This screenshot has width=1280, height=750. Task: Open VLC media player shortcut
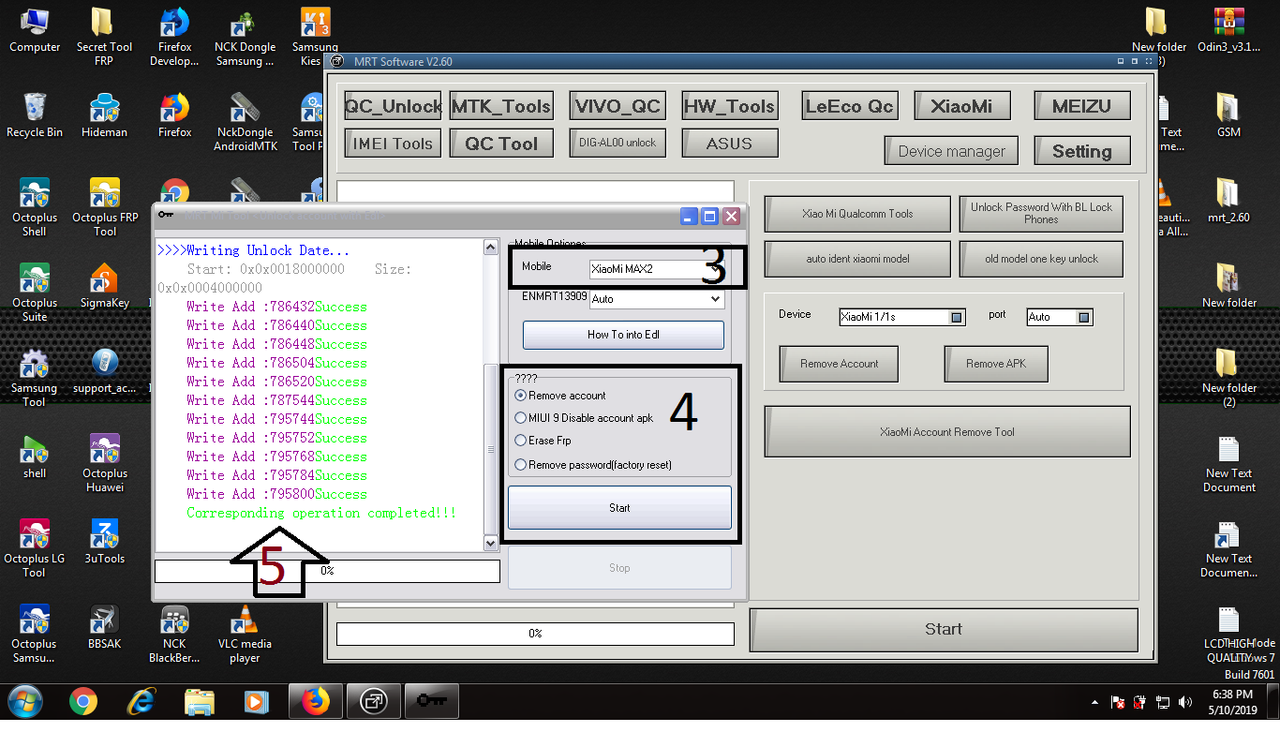coord(245,634)
